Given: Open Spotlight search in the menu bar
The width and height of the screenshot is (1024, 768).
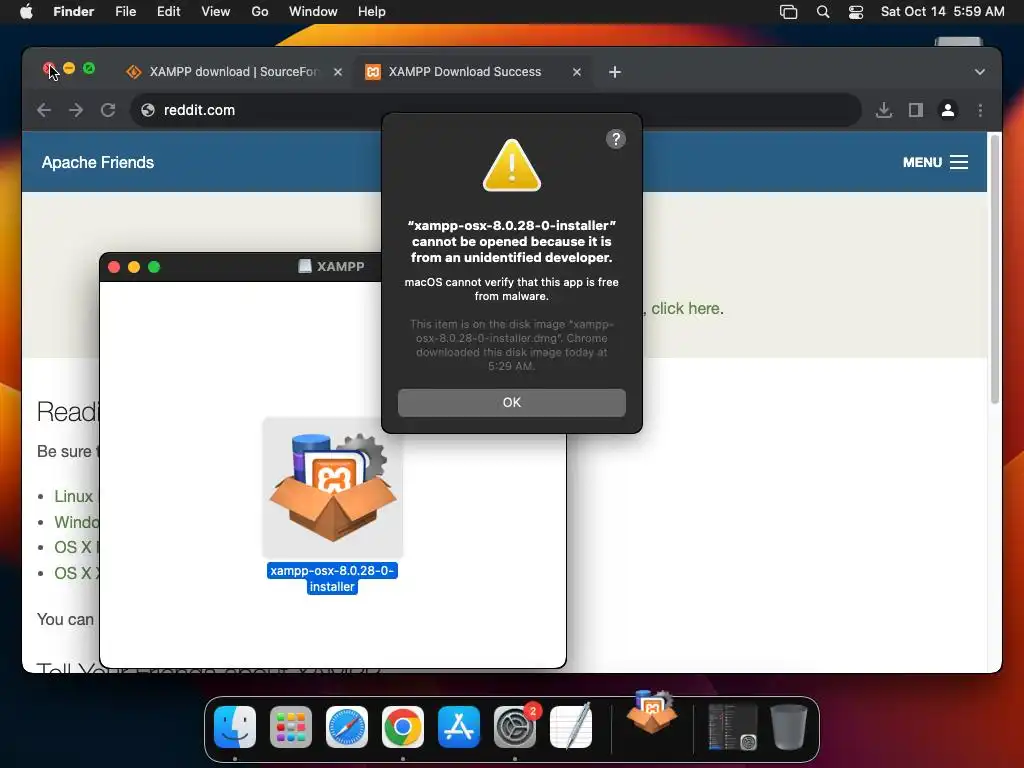Looking at the screenshot, I should pyautogui.click(x=823, y=12).
